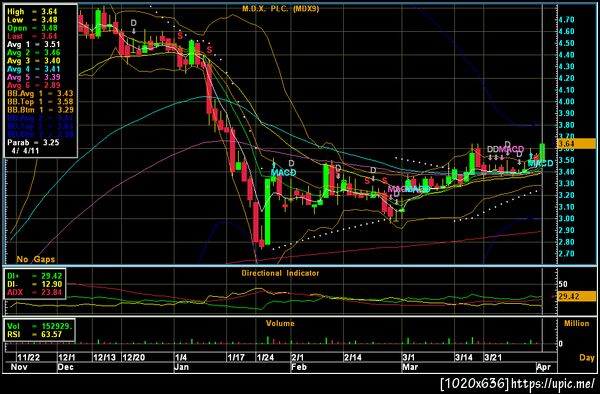Click the 1/24 date axis label
Viewport: 600px width, 394px height.
pos(266,358)
